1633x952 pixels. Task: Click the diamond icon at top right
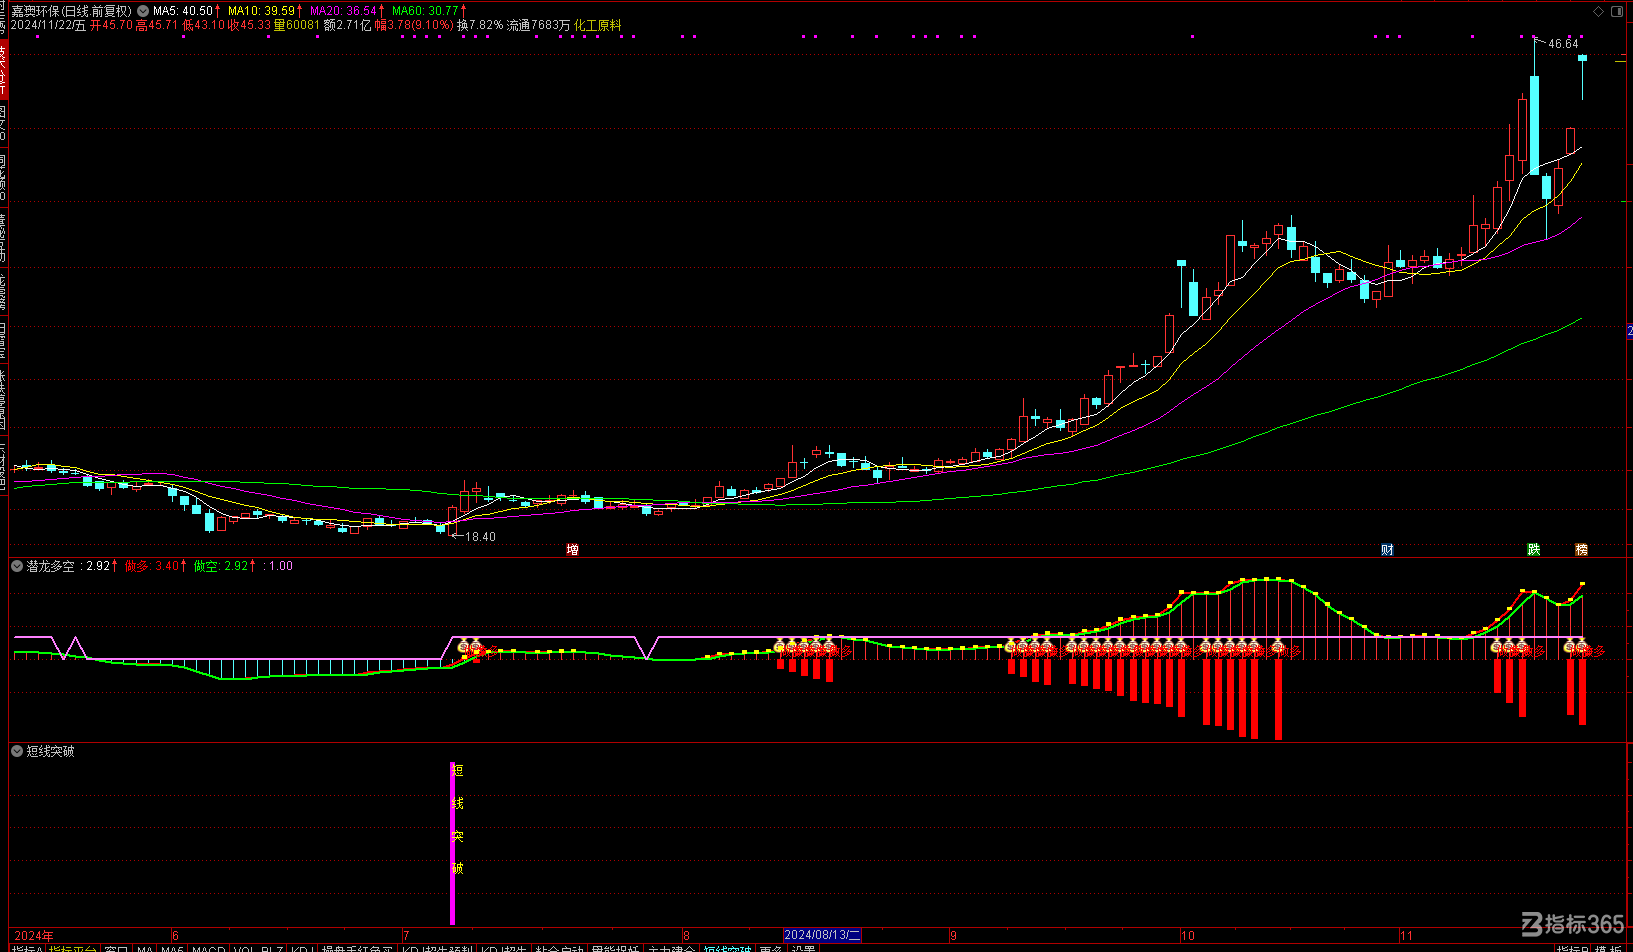[1598, 11]
